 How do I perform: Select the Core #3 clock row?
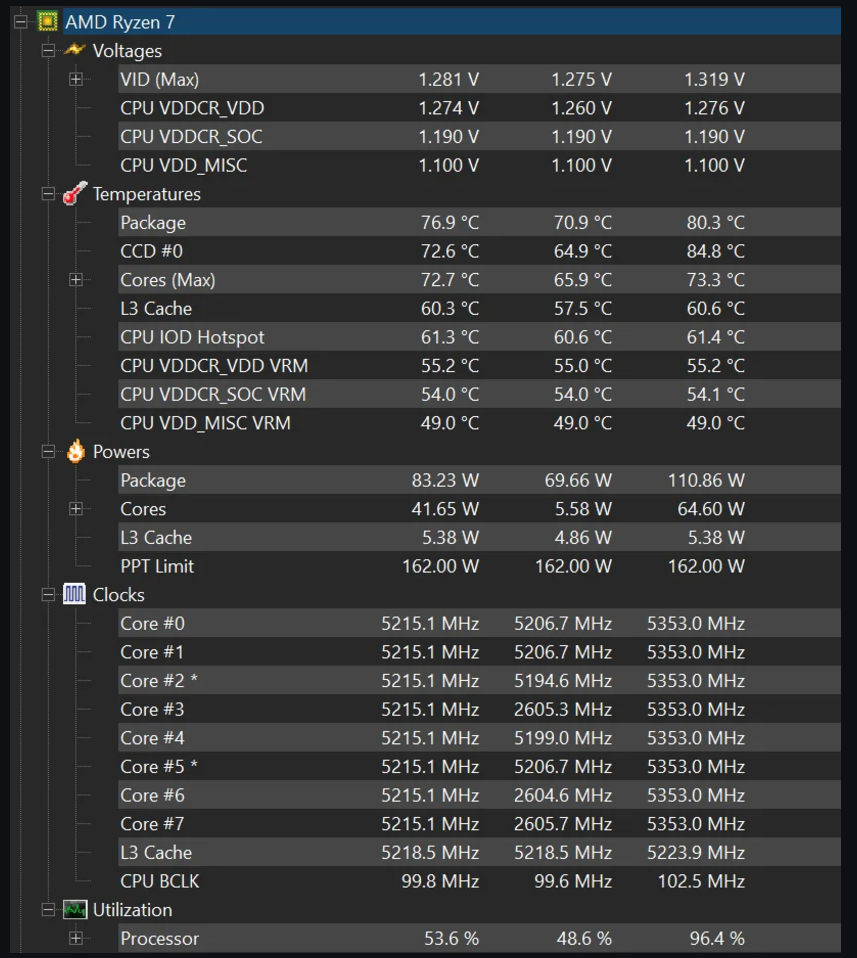coord(479,709)
